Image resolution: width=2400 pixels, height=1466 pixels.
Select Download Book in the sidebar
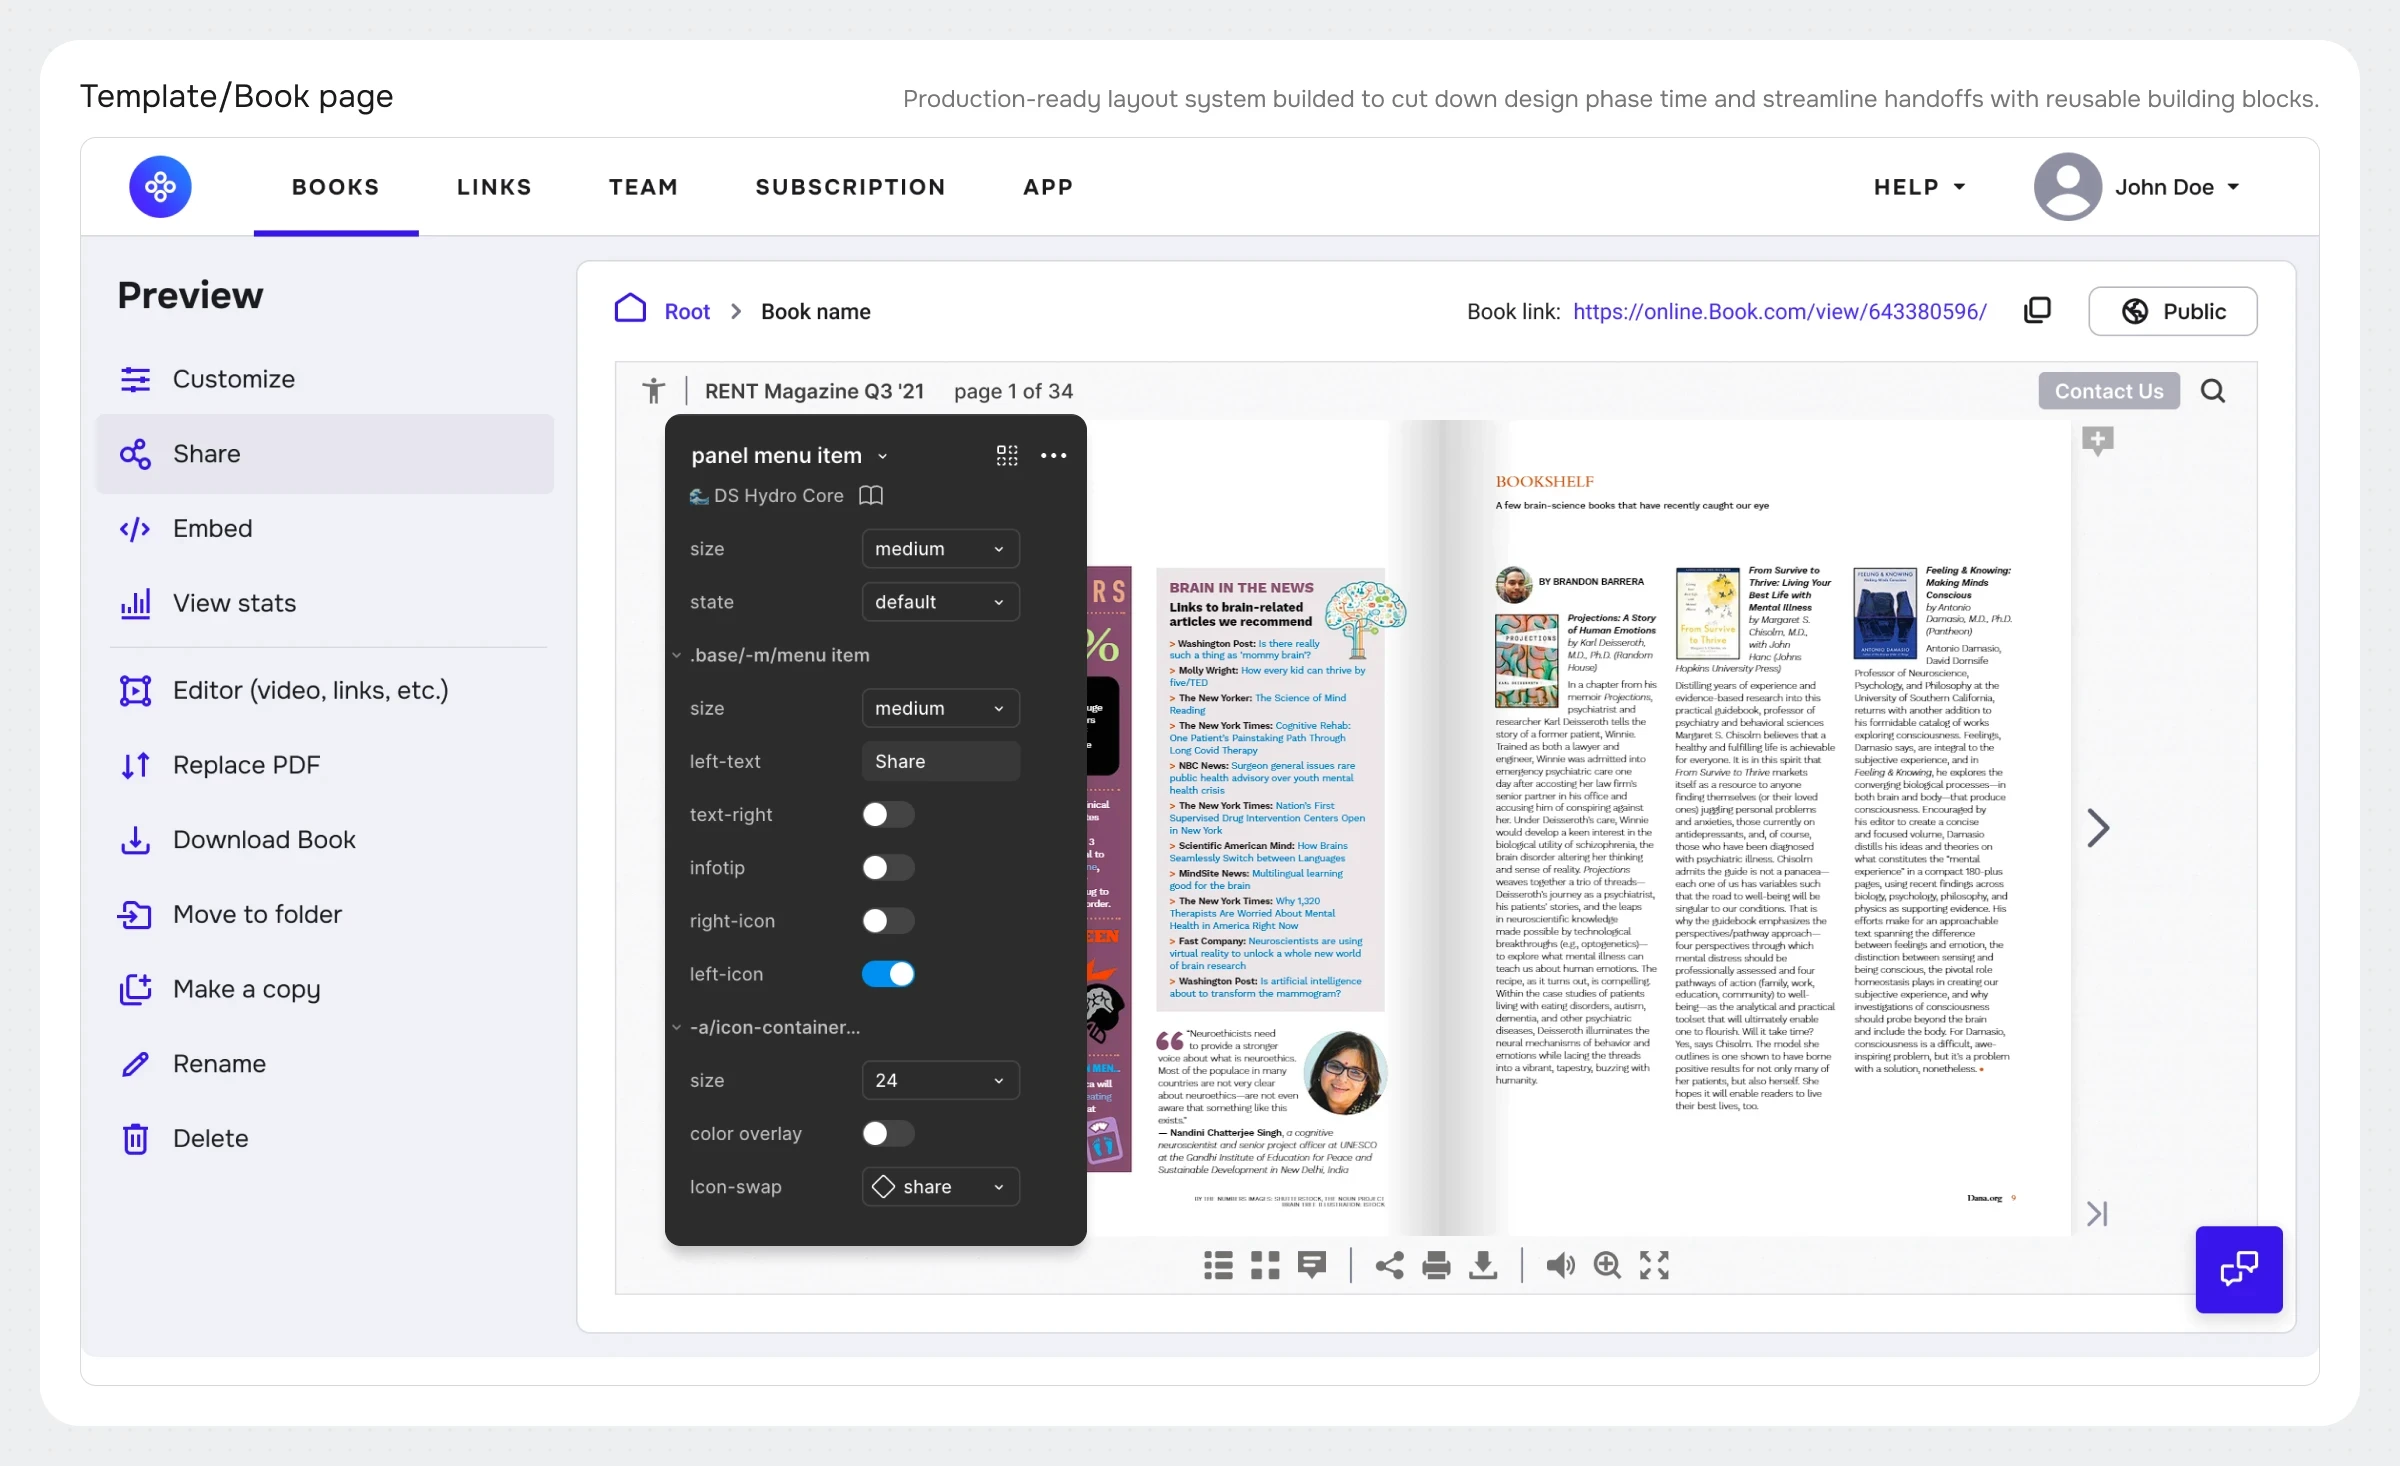(x=325, y=840)
